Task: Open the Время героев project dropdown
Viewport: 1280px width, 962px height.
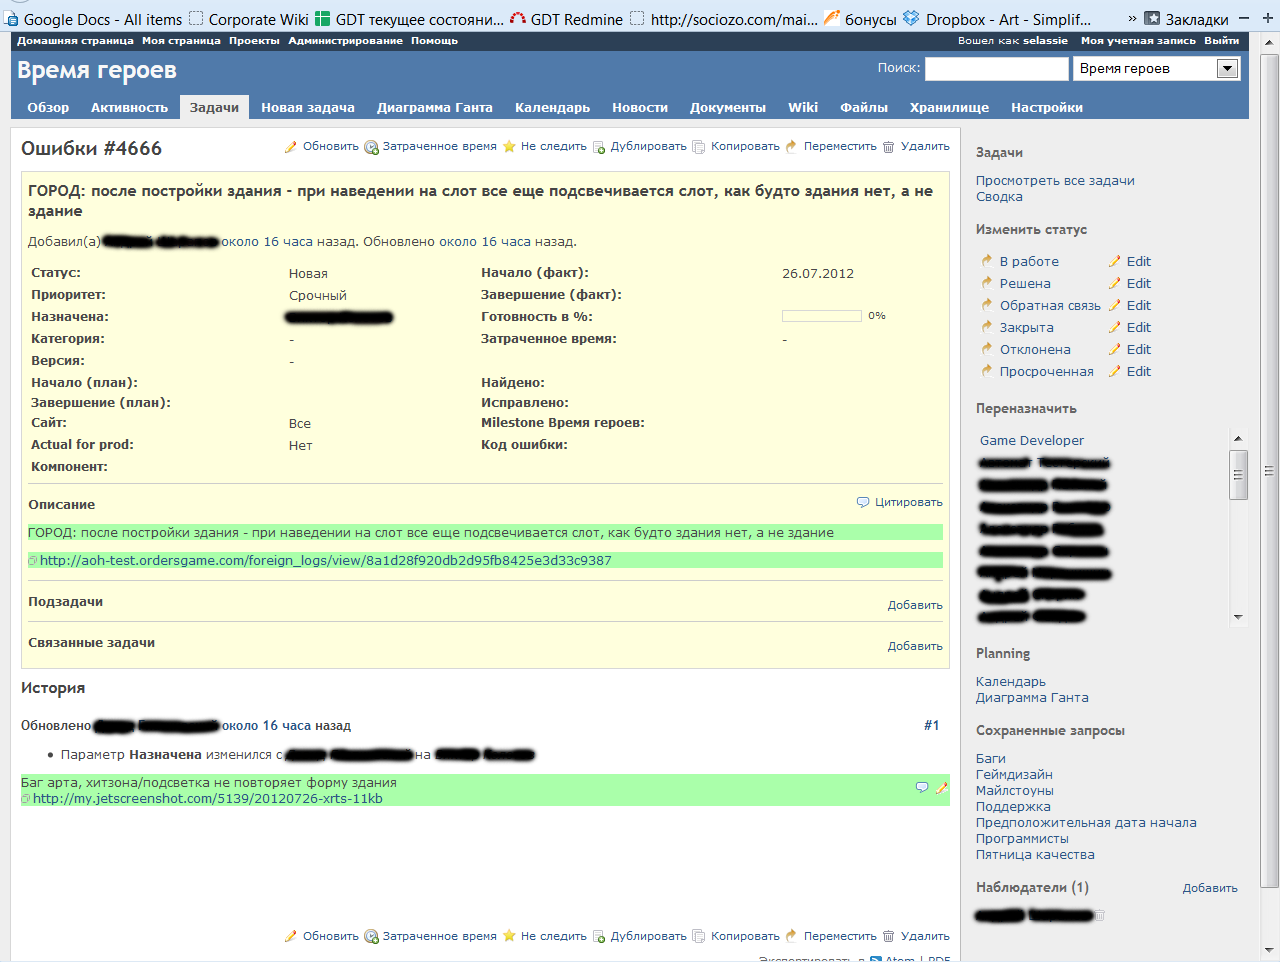Action: coord(1157,68)
